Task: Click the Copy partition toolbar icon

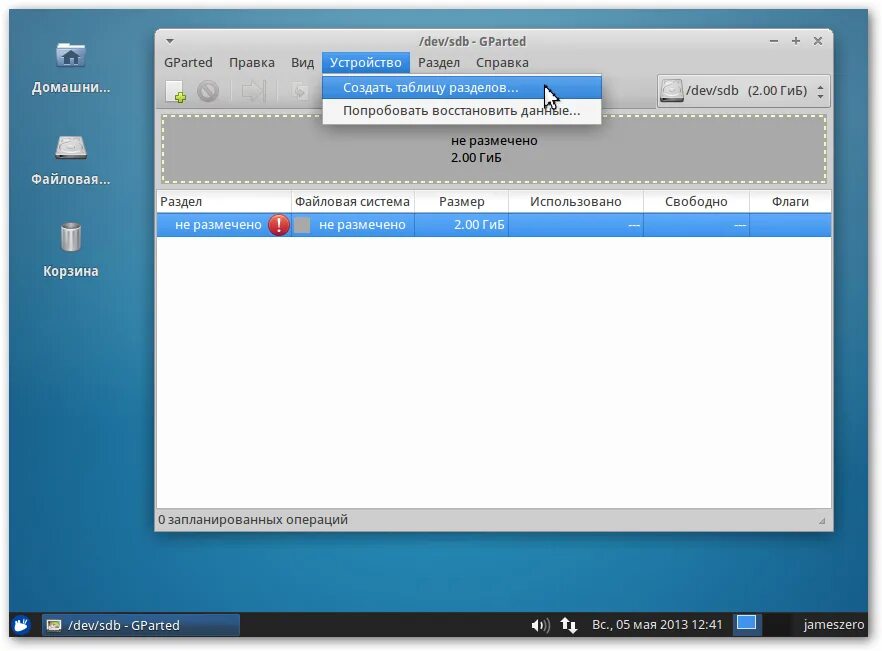Action: point(299,91)
